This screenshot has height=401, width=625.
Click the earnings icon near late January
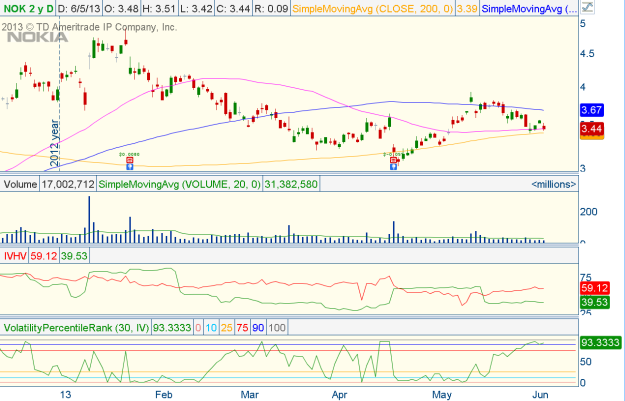pyautogui.click(x=128, y=160)
